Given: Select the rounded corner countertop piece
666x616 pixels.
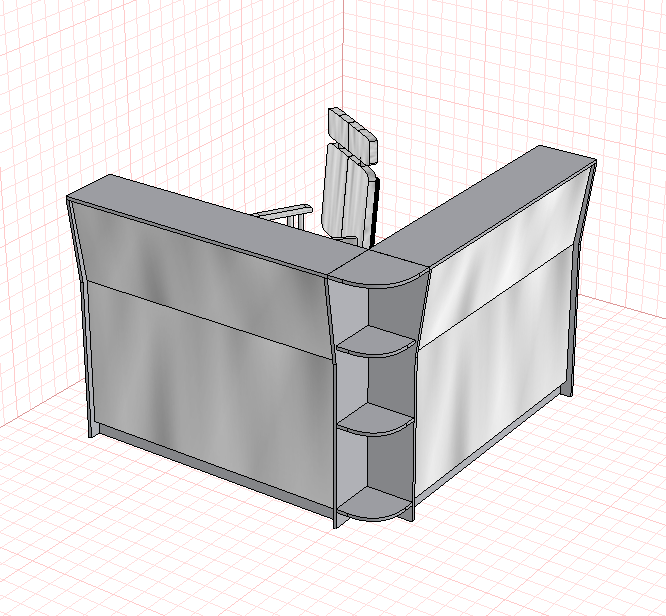Looking at the screenshot, I should click(x=378, y=270).
